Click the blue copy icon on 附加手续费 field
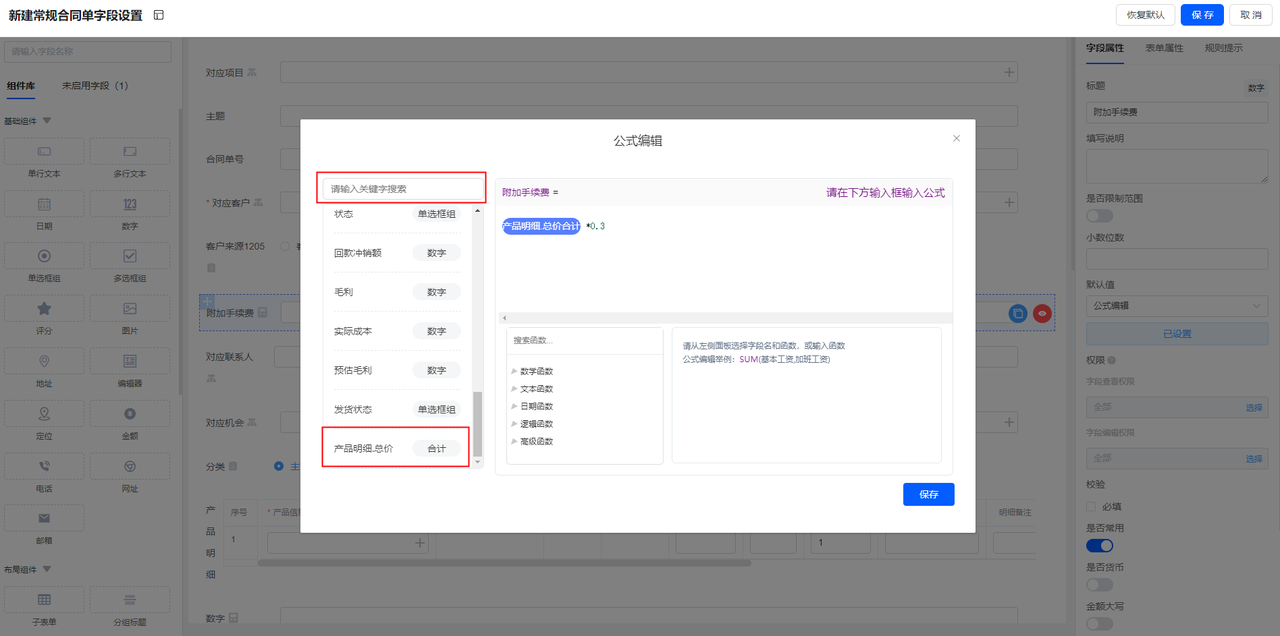 [1018, 313]
